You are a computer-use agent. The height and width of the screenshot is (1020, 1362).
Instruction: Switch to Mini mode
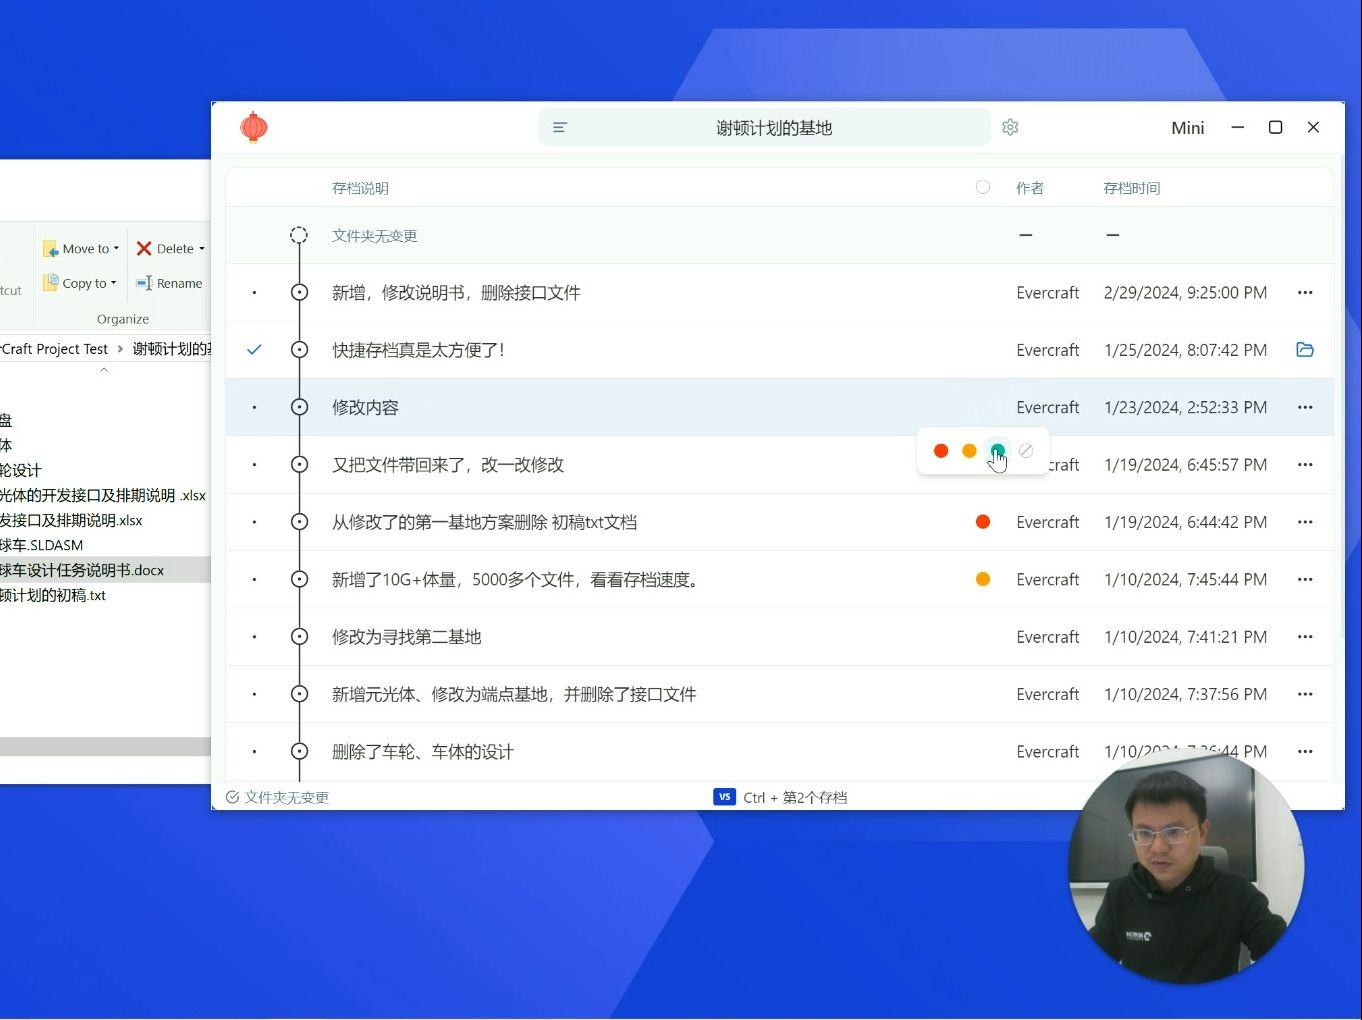tap(1188, 128)
